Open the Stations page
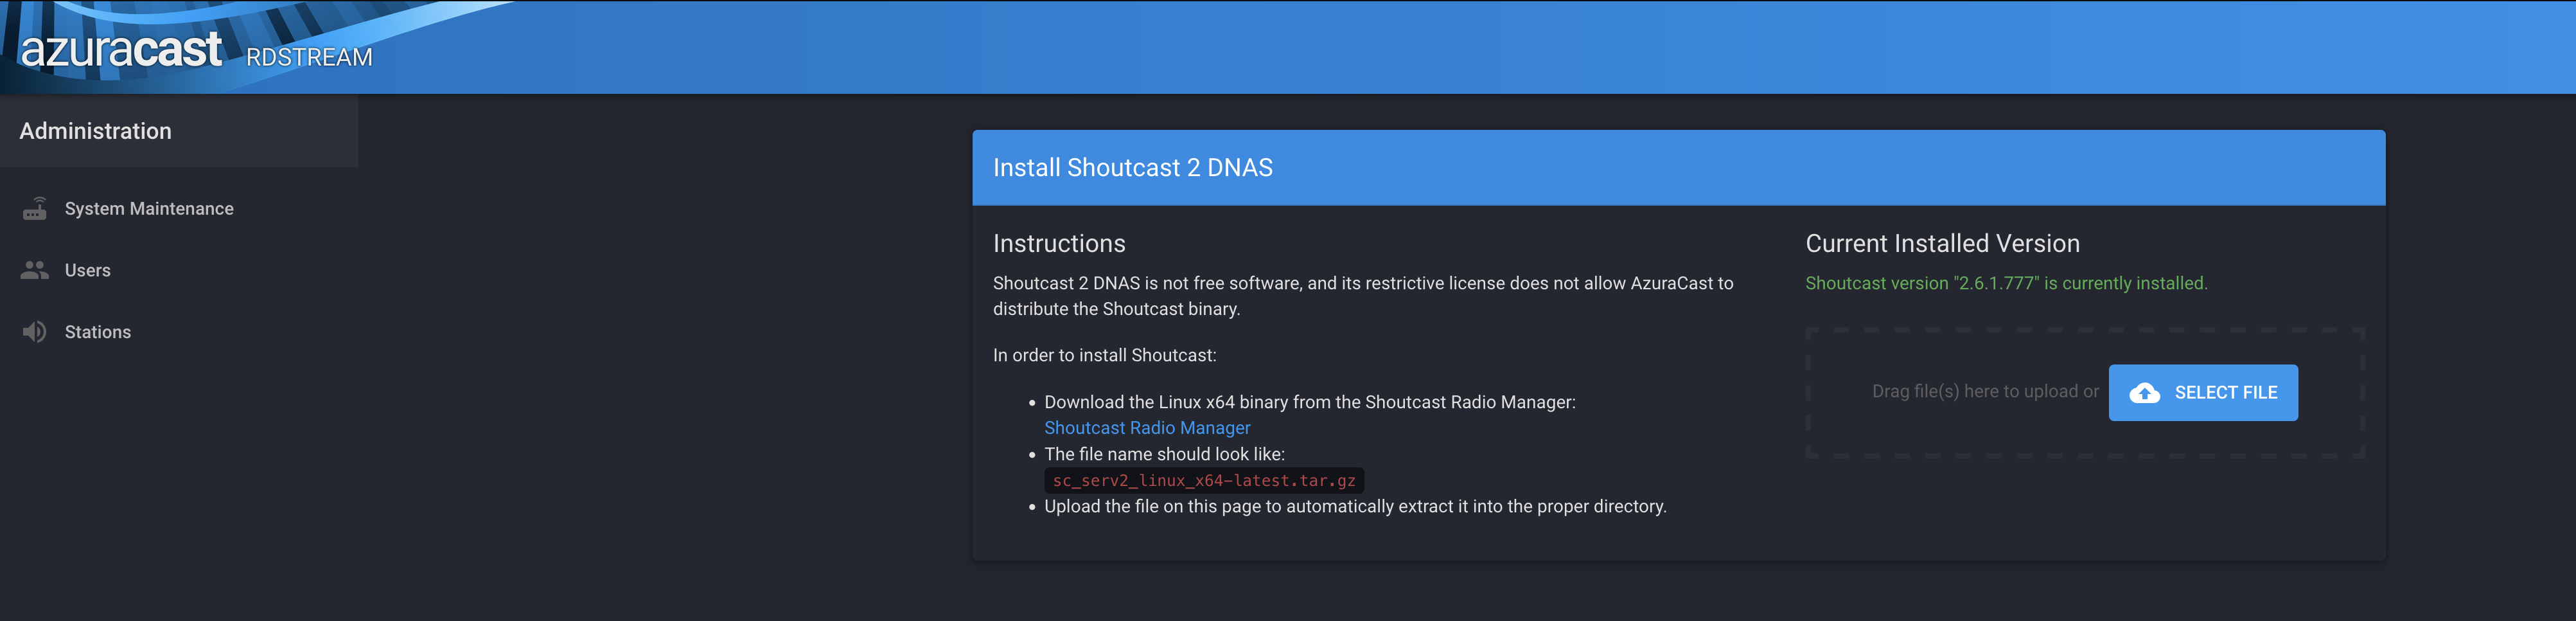2576x621 pixels. [97, 331]
